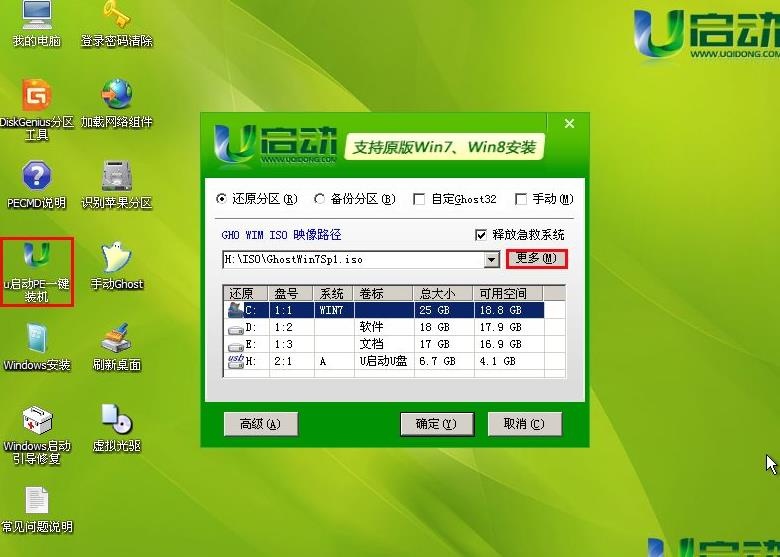Click the D: drive disk icon
Image resolution: width=780 pixels, height=557 pixels.
click(x=235, y=329)
